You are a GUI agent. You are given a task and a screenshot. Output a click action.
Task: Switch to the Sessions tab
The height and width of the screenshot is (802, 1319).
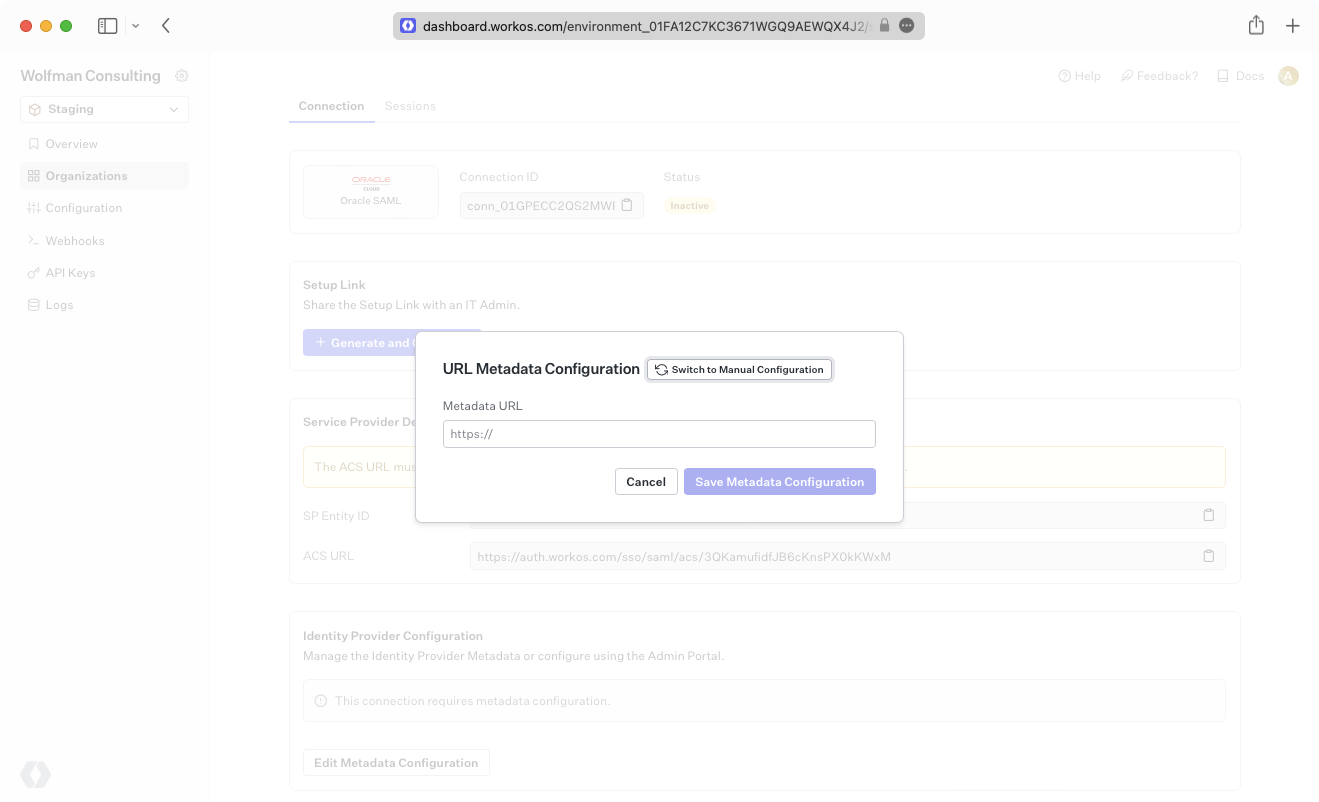click(410, 105)
